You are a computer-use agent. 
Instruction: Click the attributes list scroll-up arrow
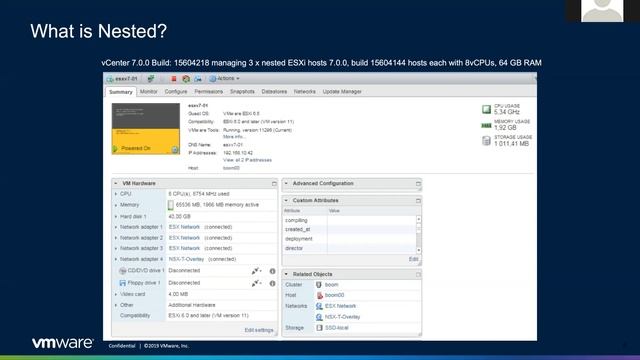[419, 219]
